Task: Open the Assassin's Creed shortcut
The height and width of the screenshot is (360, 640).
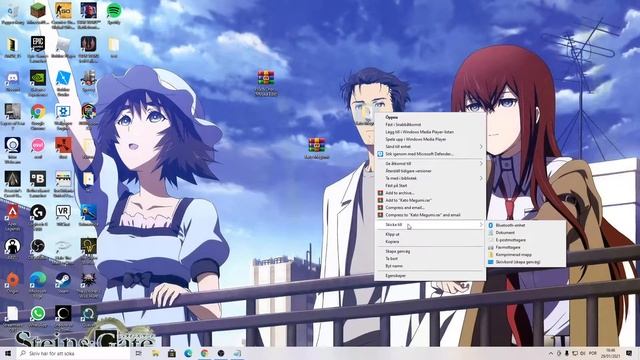Action: (x=13, y=184)
